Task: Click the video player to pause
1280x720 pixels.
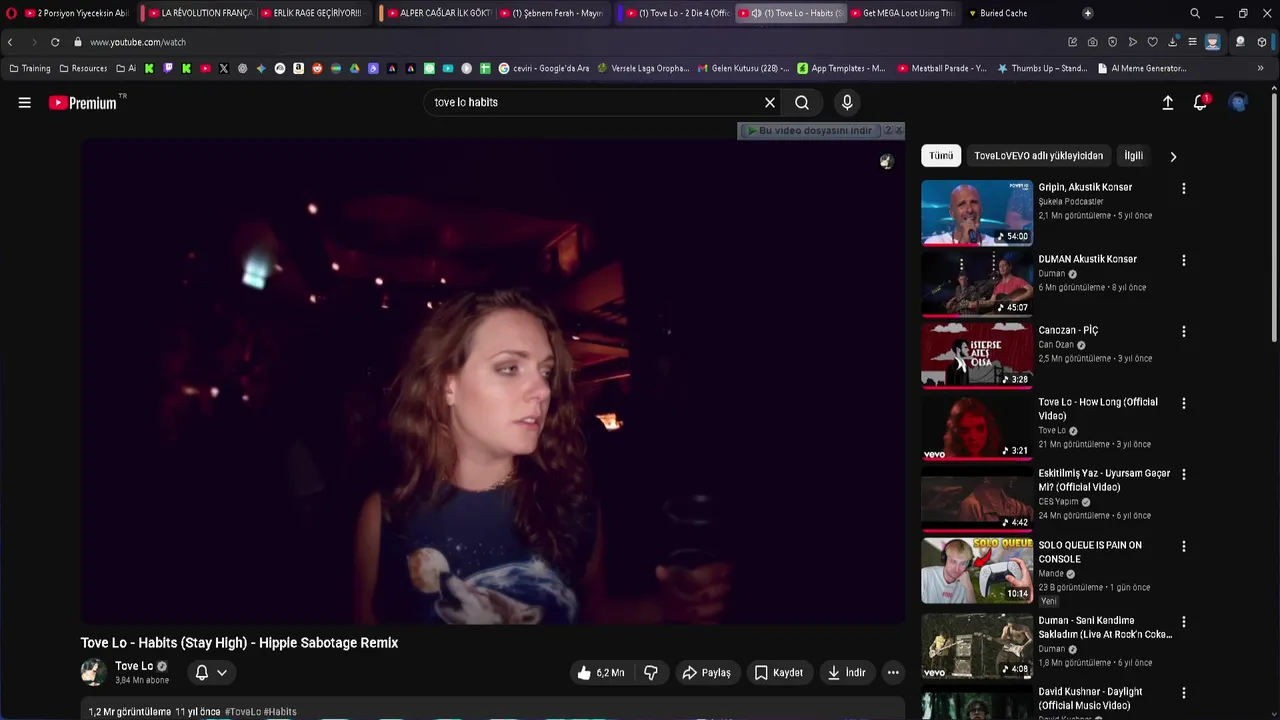Action: (493, 382)
